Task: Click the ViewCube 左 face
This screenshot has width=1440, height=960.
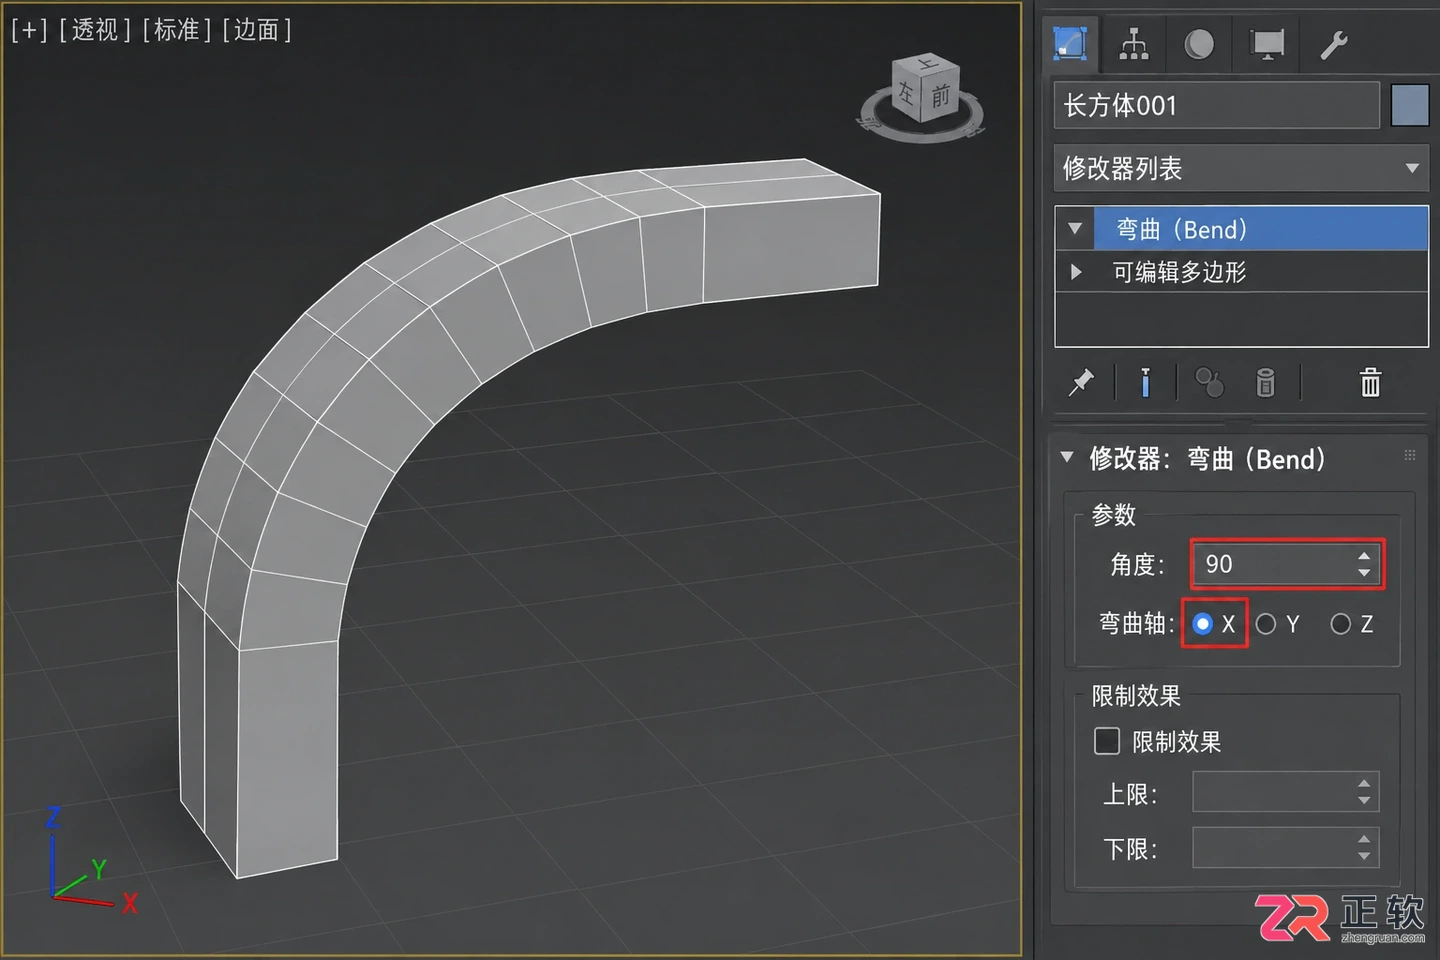Action: pyautogui.click(x=906, y=93)
